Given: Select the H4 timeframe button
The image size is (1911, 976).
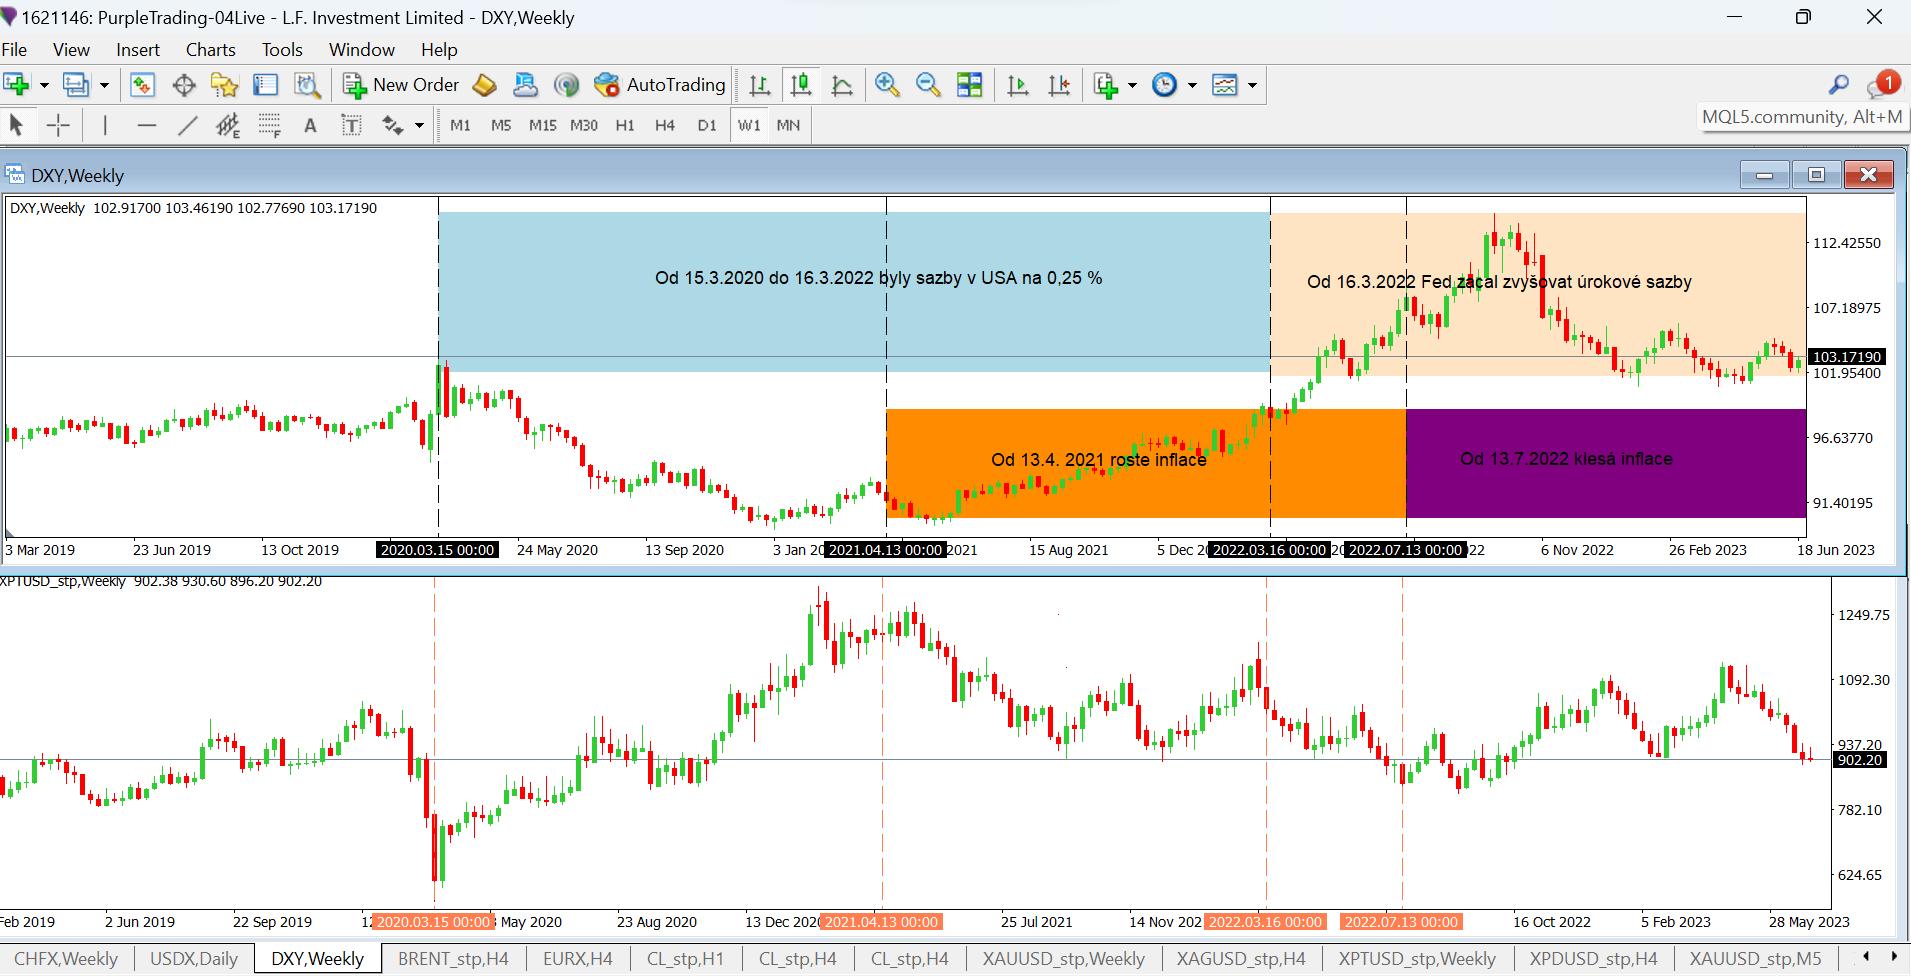Looking at the screenshot, I should pyautogui.click(x=665, y=125).
